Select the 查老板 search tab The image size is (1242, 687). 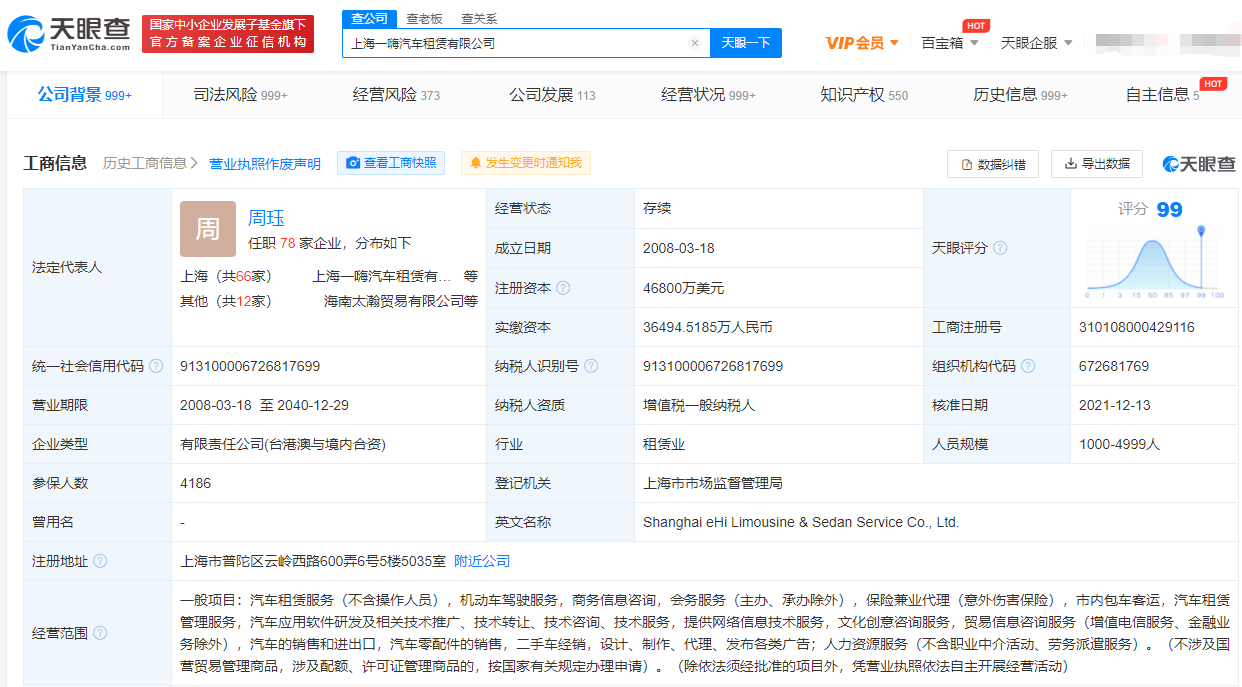click(x=424, y=19)
